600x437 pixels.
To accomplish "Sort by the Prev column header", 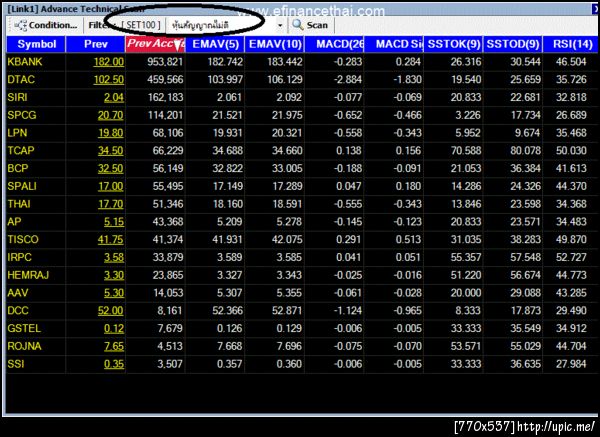I will [x=96, y=44].
